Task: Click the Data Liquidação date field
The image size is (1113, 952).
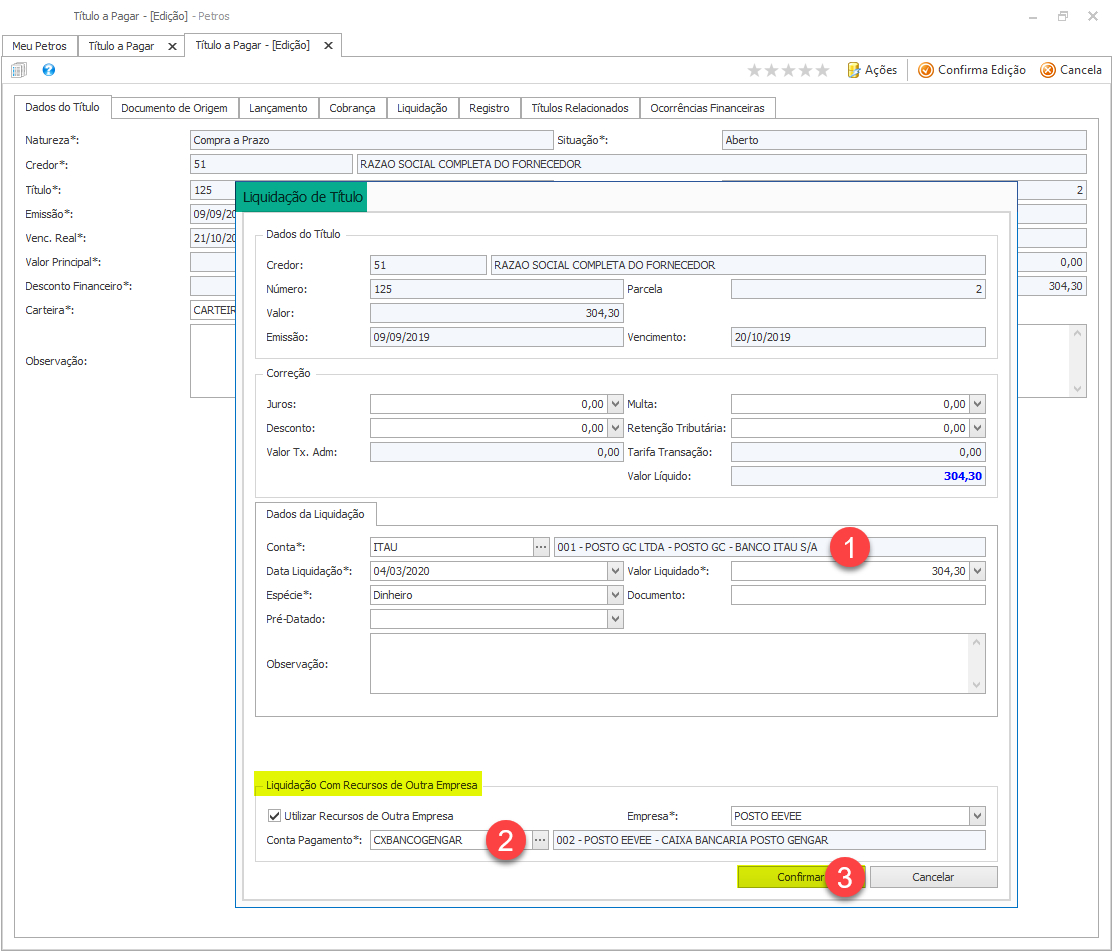Action: [x=489, y=571]
